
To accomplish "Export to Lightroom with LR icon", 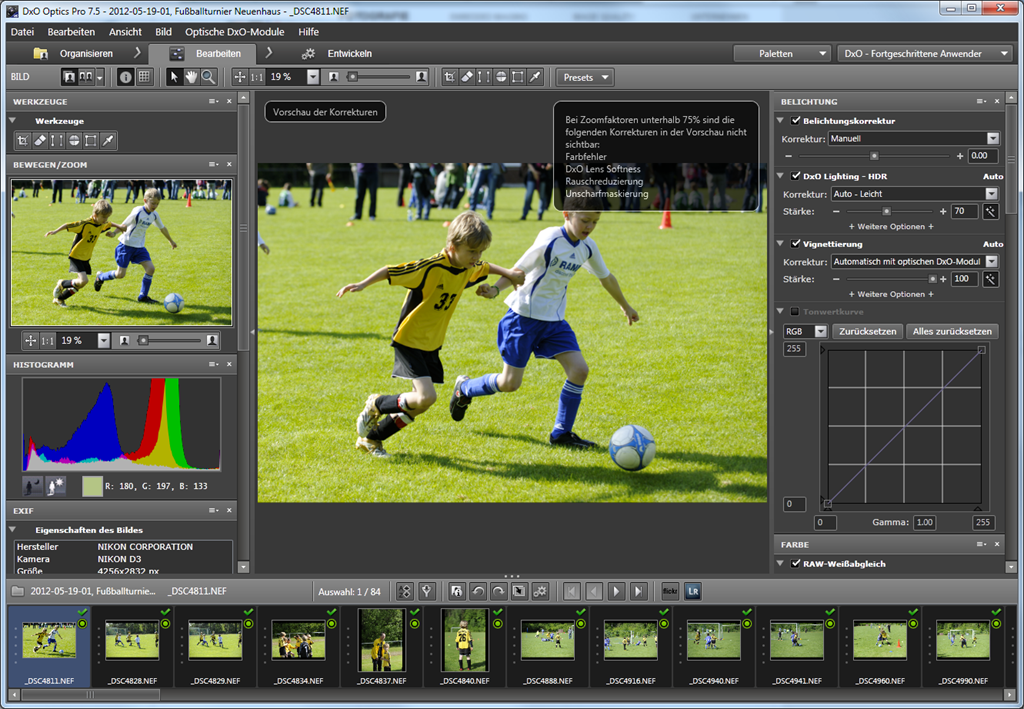I will pos(692,591).
